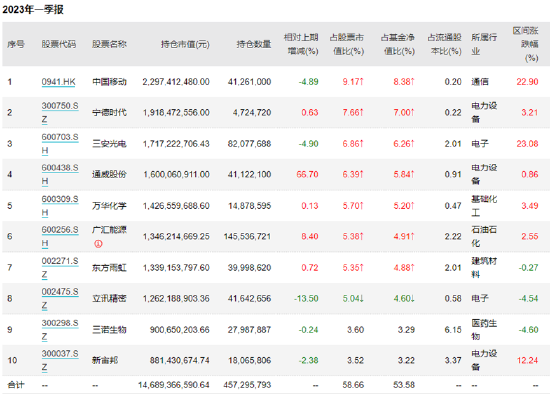Open the 002271.SZ stock code link
The image size is (550, 394).
[x=60, y=267]
